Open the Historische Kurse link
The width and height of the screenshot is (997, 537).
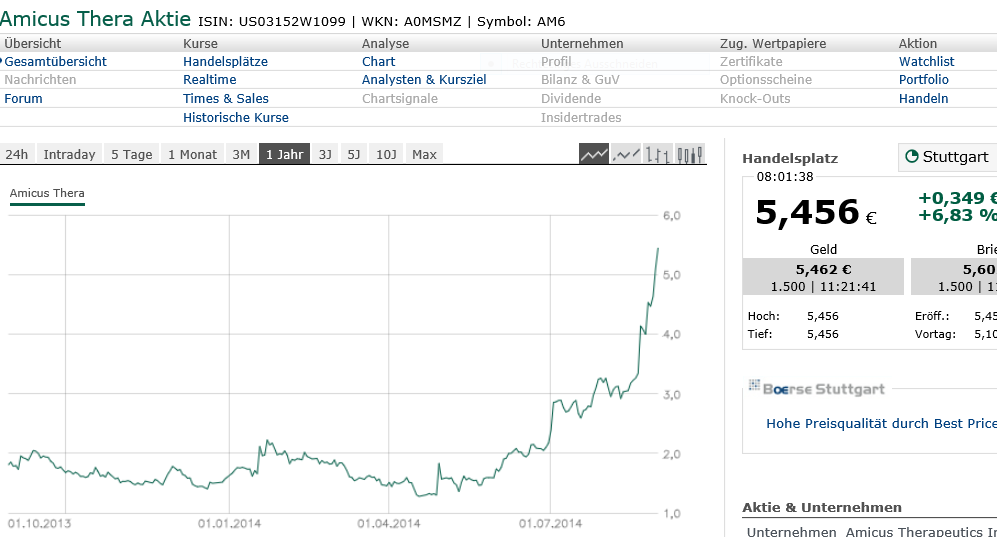(235, 118)
